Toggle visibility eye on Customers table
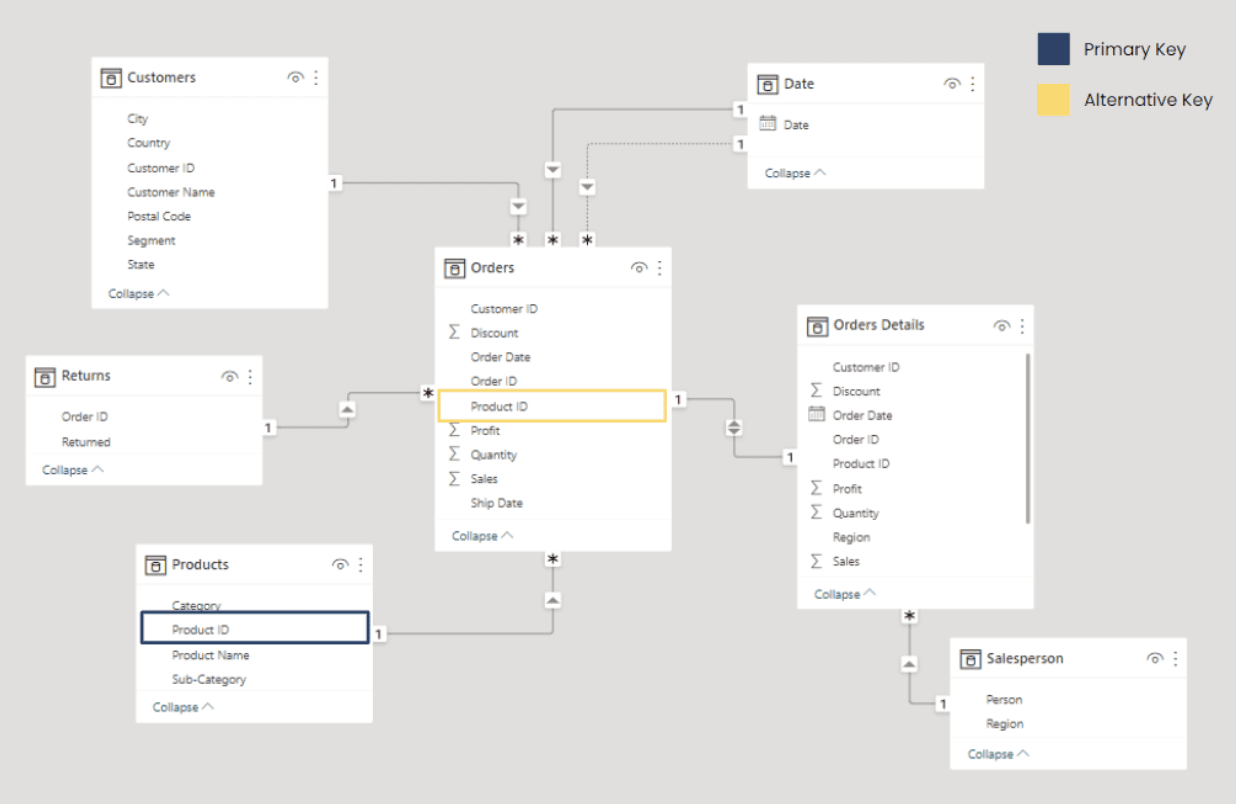 pyautogui.click(x=295, y=78)
